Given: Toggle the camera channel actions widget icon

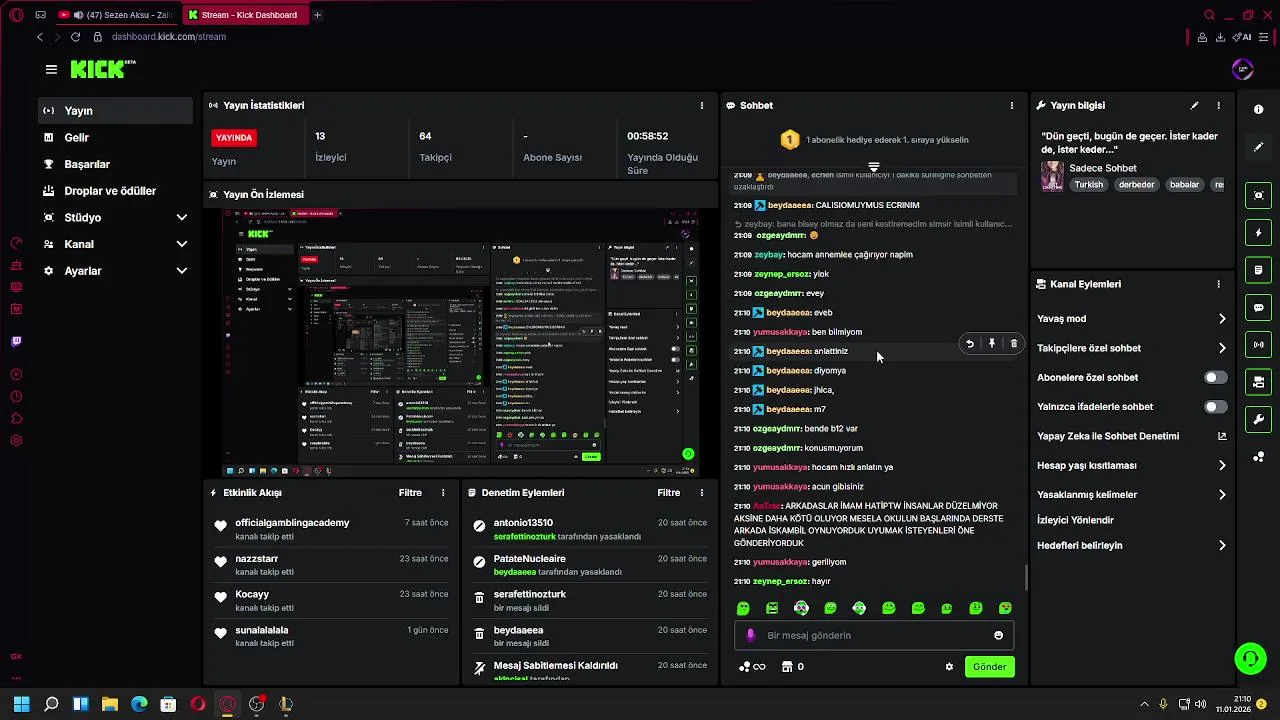Looking at the screenshot, I should coord(1258,382).
